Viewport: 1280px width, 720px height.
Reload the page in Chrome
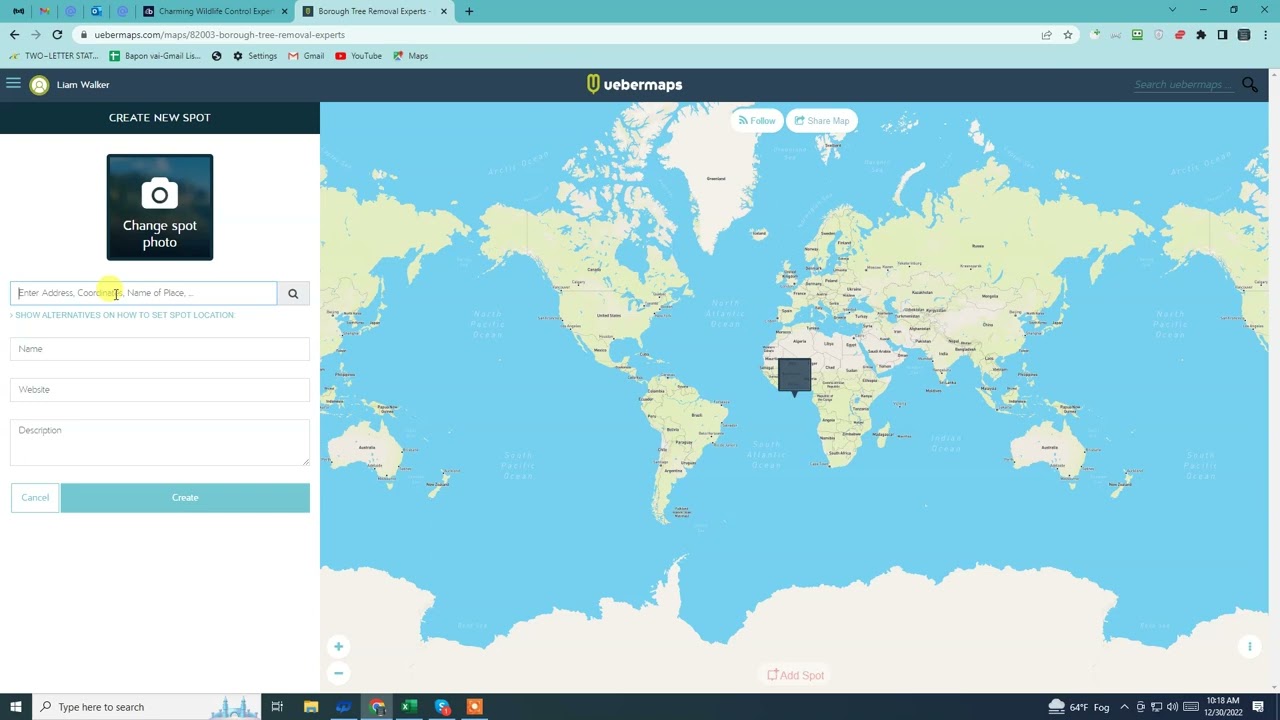[x=57, y=35]
